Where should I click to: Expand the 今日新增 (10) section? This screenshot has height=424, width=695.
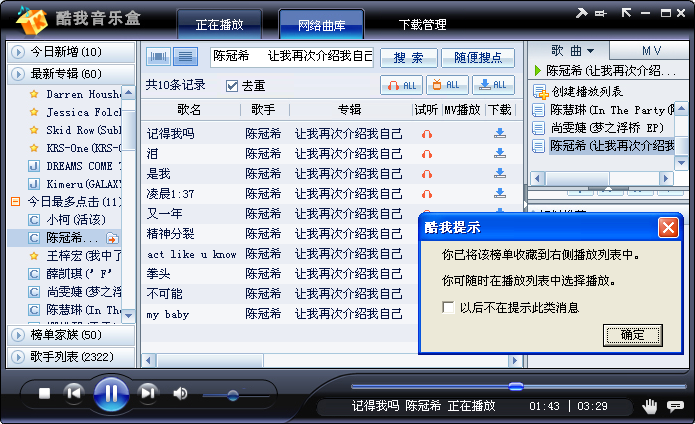tap(71, 52)
